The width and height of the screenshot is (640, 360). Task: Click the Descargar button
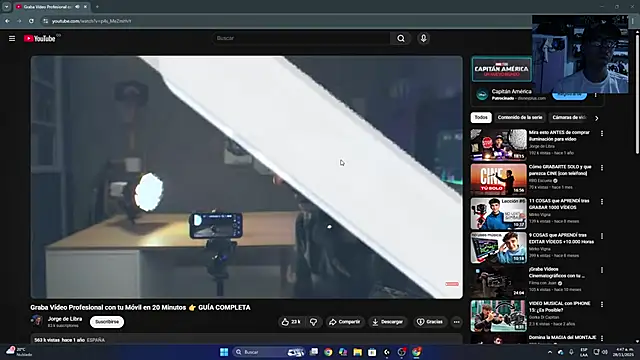click(x=387, y=322)
